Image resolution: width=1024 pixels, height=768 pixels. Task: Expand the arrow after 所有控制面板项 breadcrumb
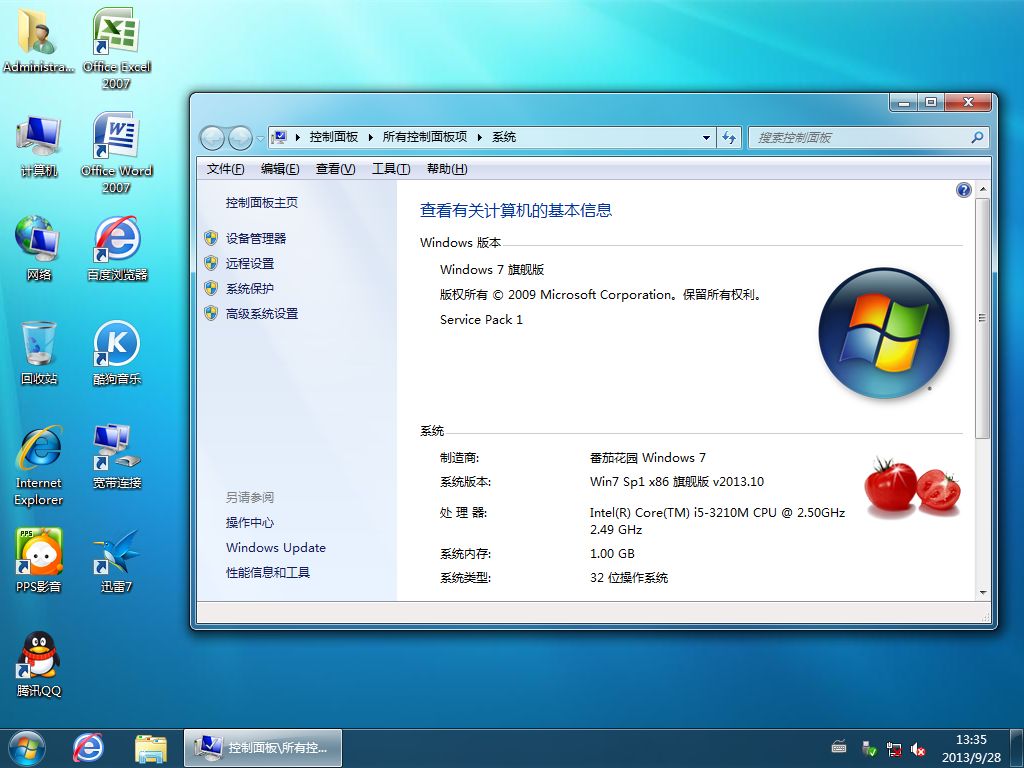(479, 137)
